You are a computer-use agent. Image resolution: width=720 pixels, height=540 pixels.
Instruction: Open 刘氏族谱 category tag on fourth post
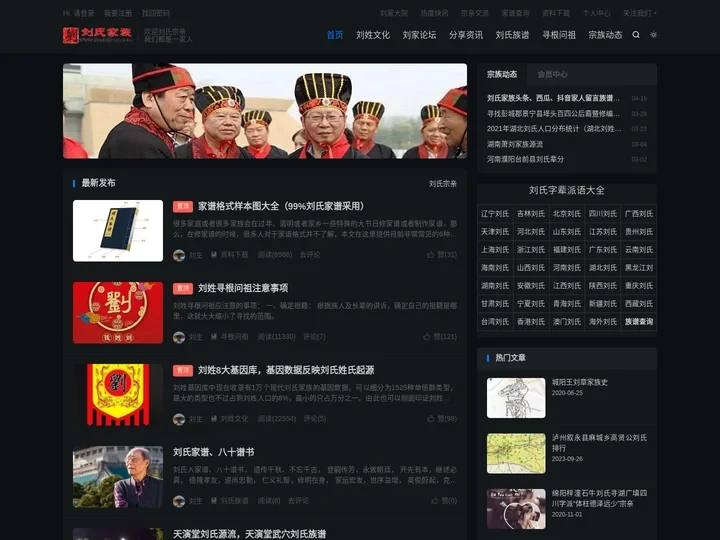tap(230, 501)
